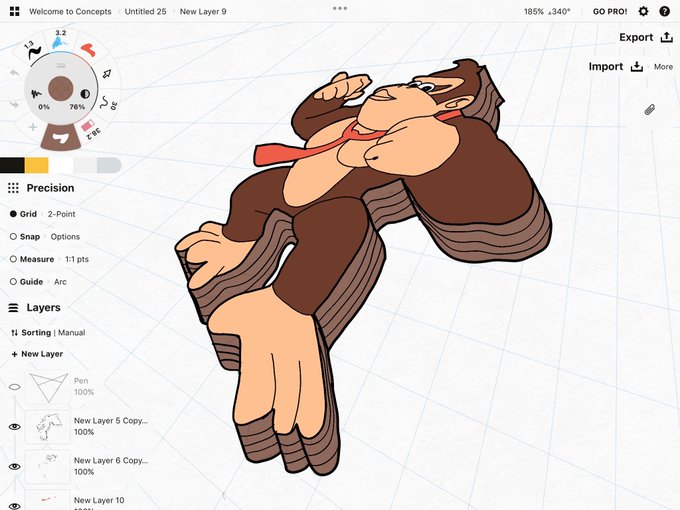
Task: Change the Arc guide type
Action: [x=60, y=281]
